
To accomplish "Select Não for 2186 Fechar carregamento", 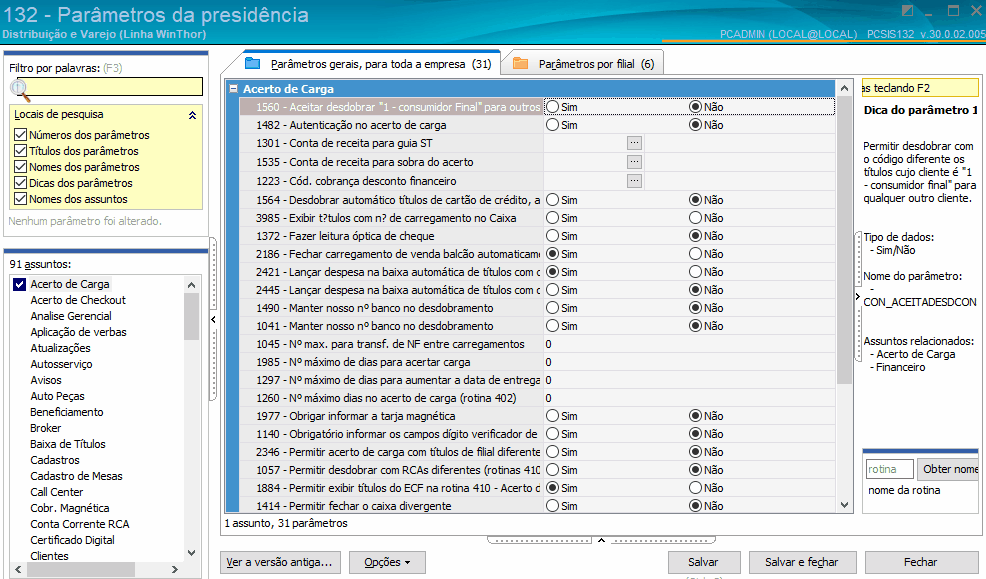I will tap(695, 254).
